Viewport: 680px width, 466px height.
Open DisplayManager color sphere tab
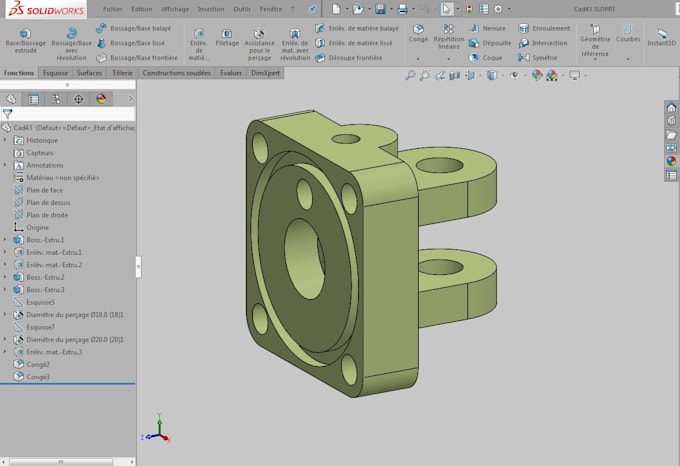pos(101,99)
